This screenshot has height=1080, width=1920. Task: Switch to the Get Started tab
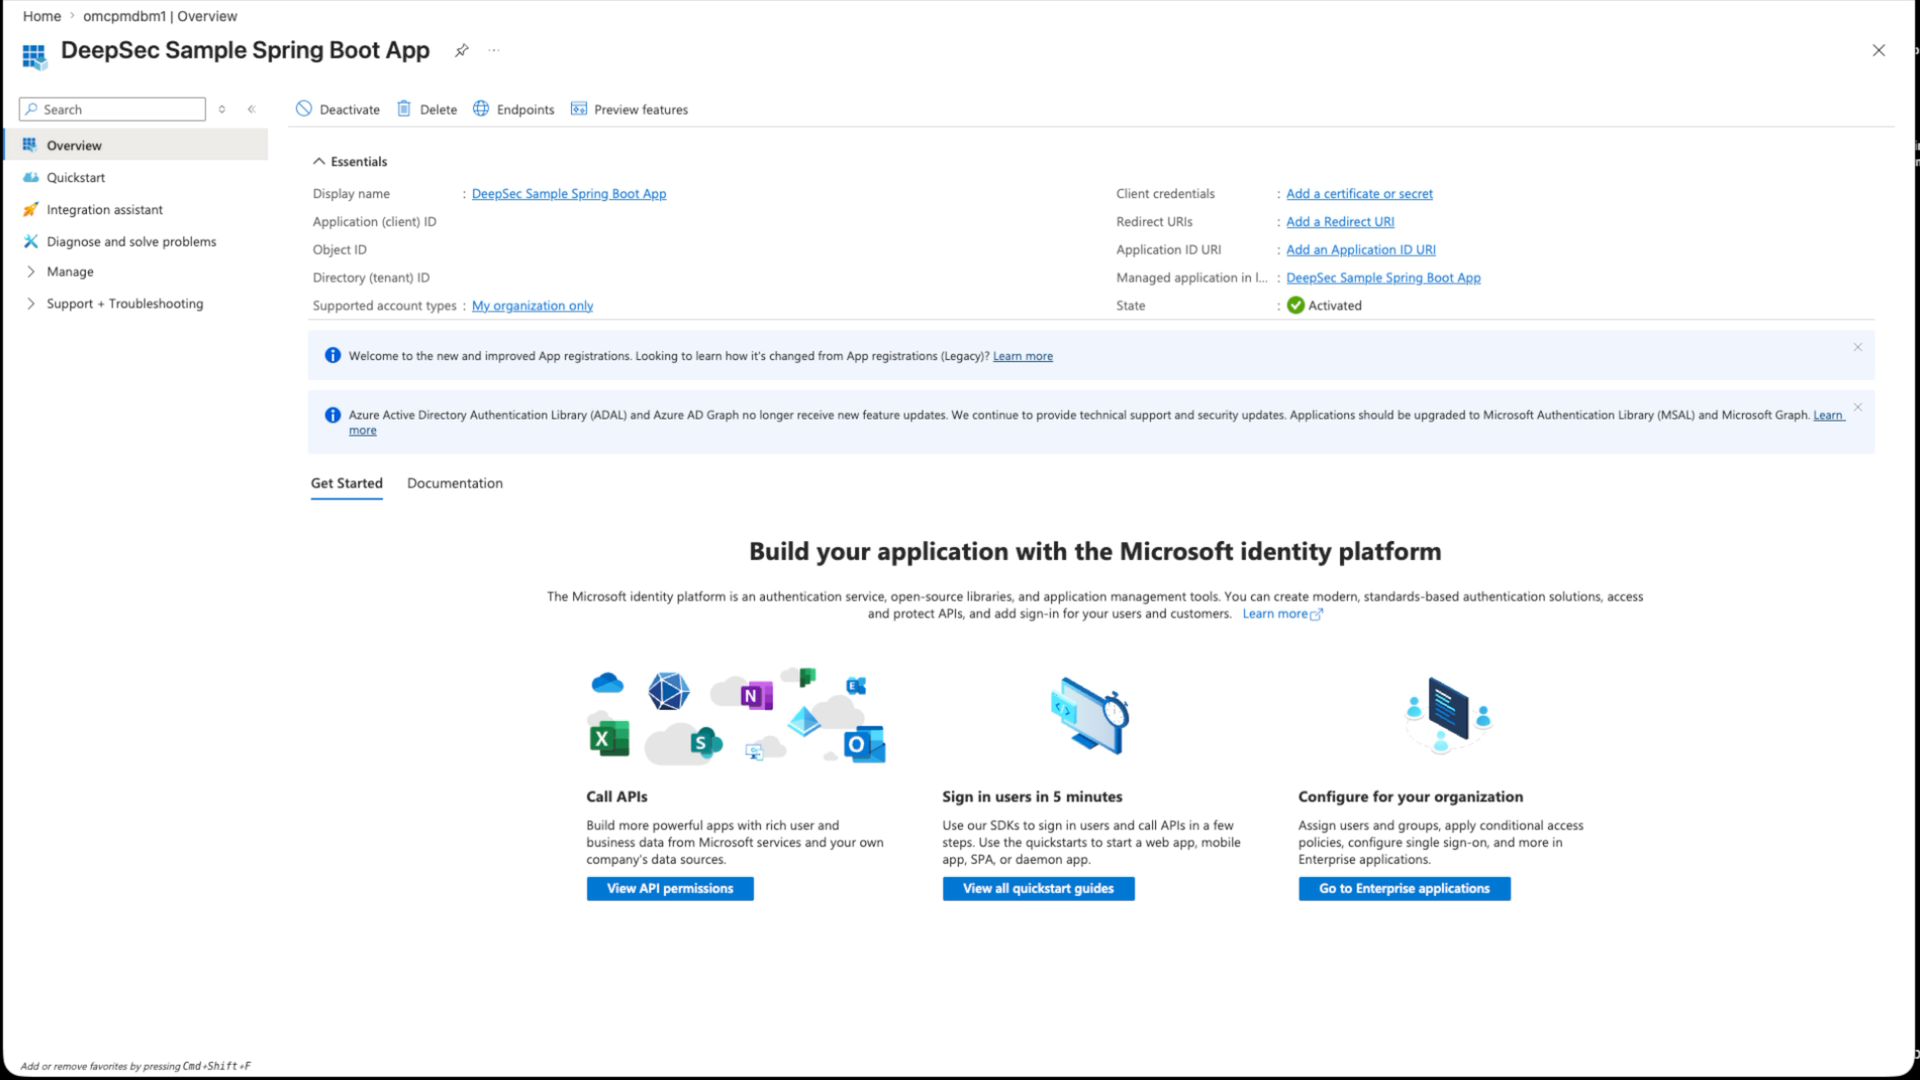click(x=346, y=483)
